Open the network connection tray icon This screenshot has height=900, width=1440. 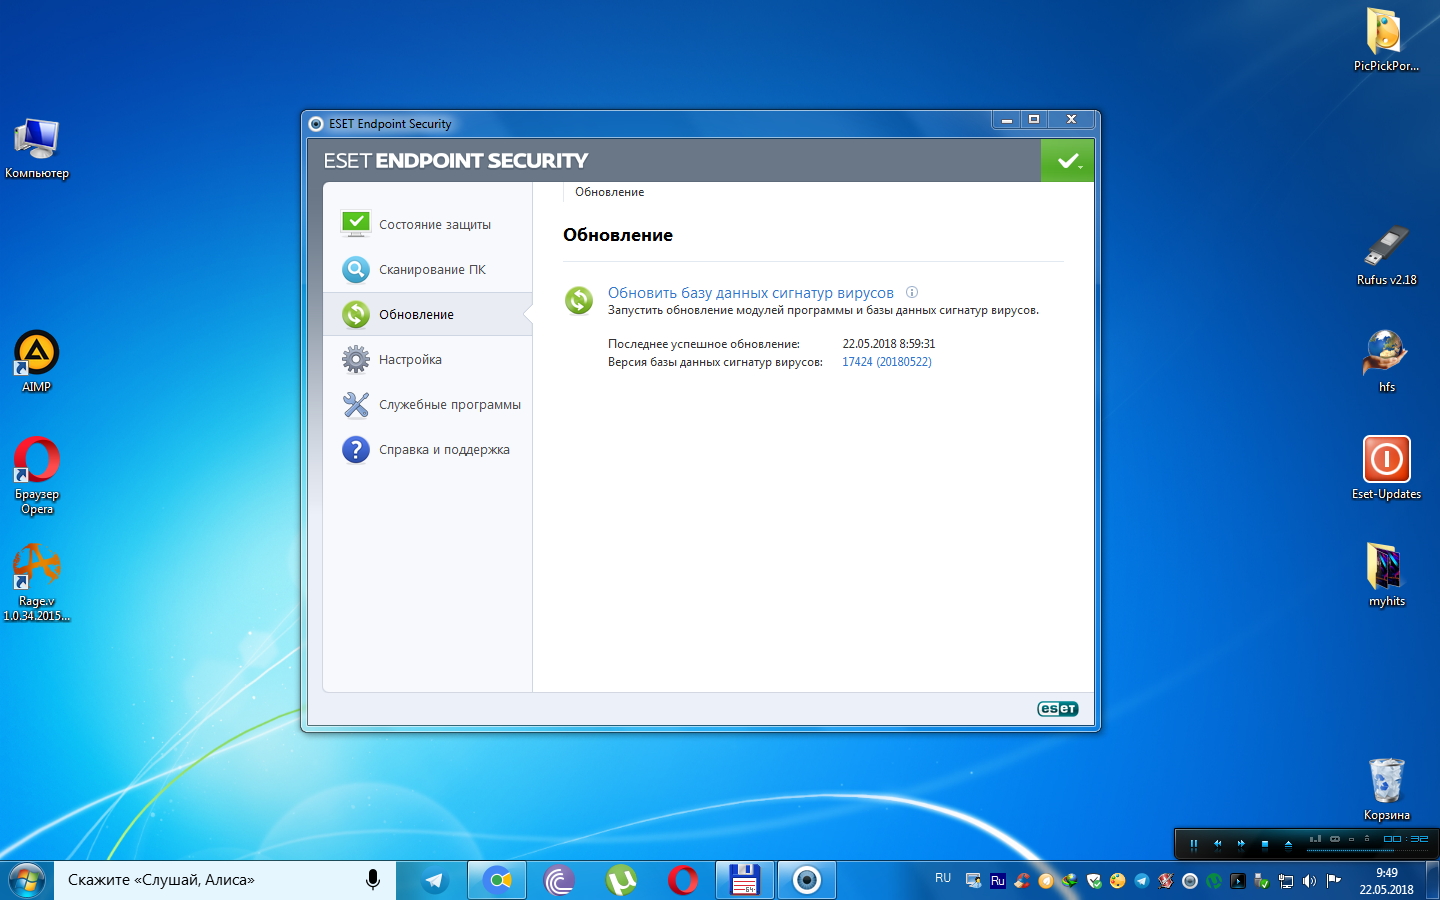pyautogui.click(x=1286, y=881)
